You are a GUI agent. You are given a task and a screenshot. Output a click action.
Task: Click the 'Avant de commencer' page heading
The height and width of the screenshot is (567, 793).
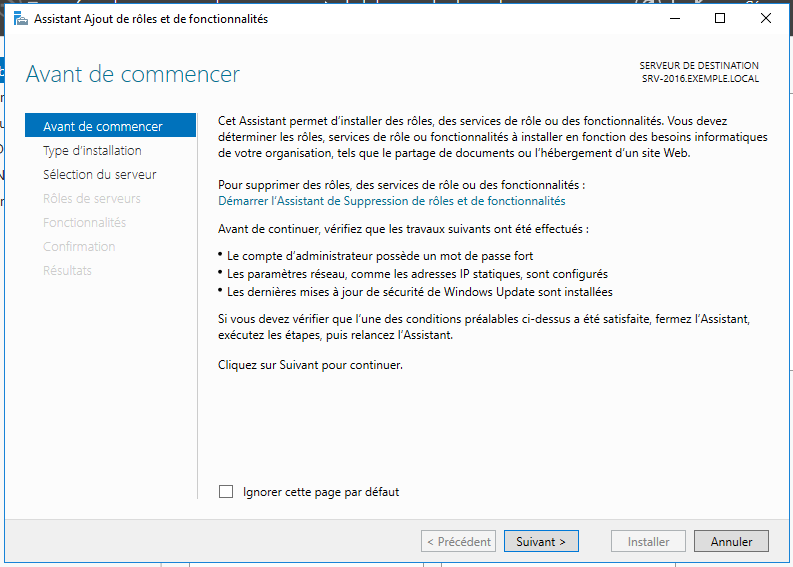(133, 74)
